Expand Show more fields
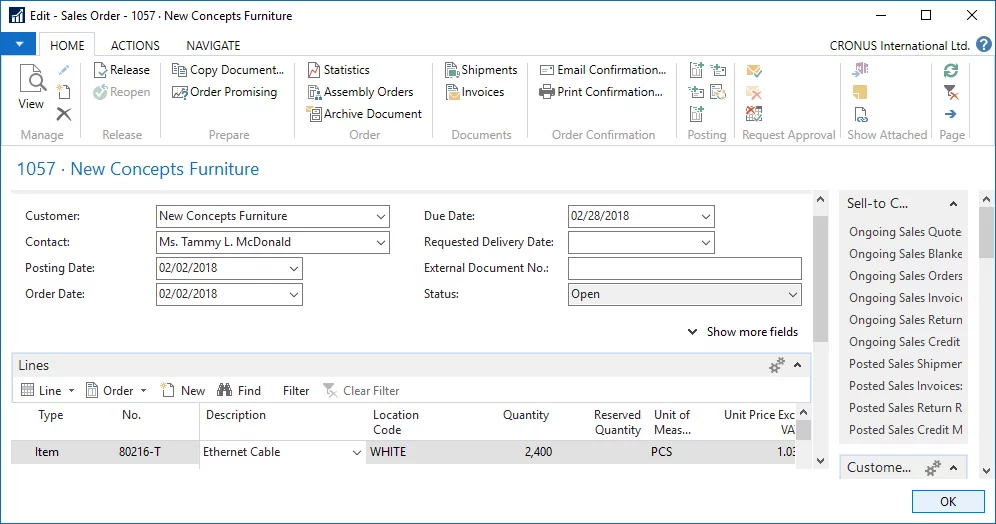Screen dimensions: 996x524 (743, 332)
